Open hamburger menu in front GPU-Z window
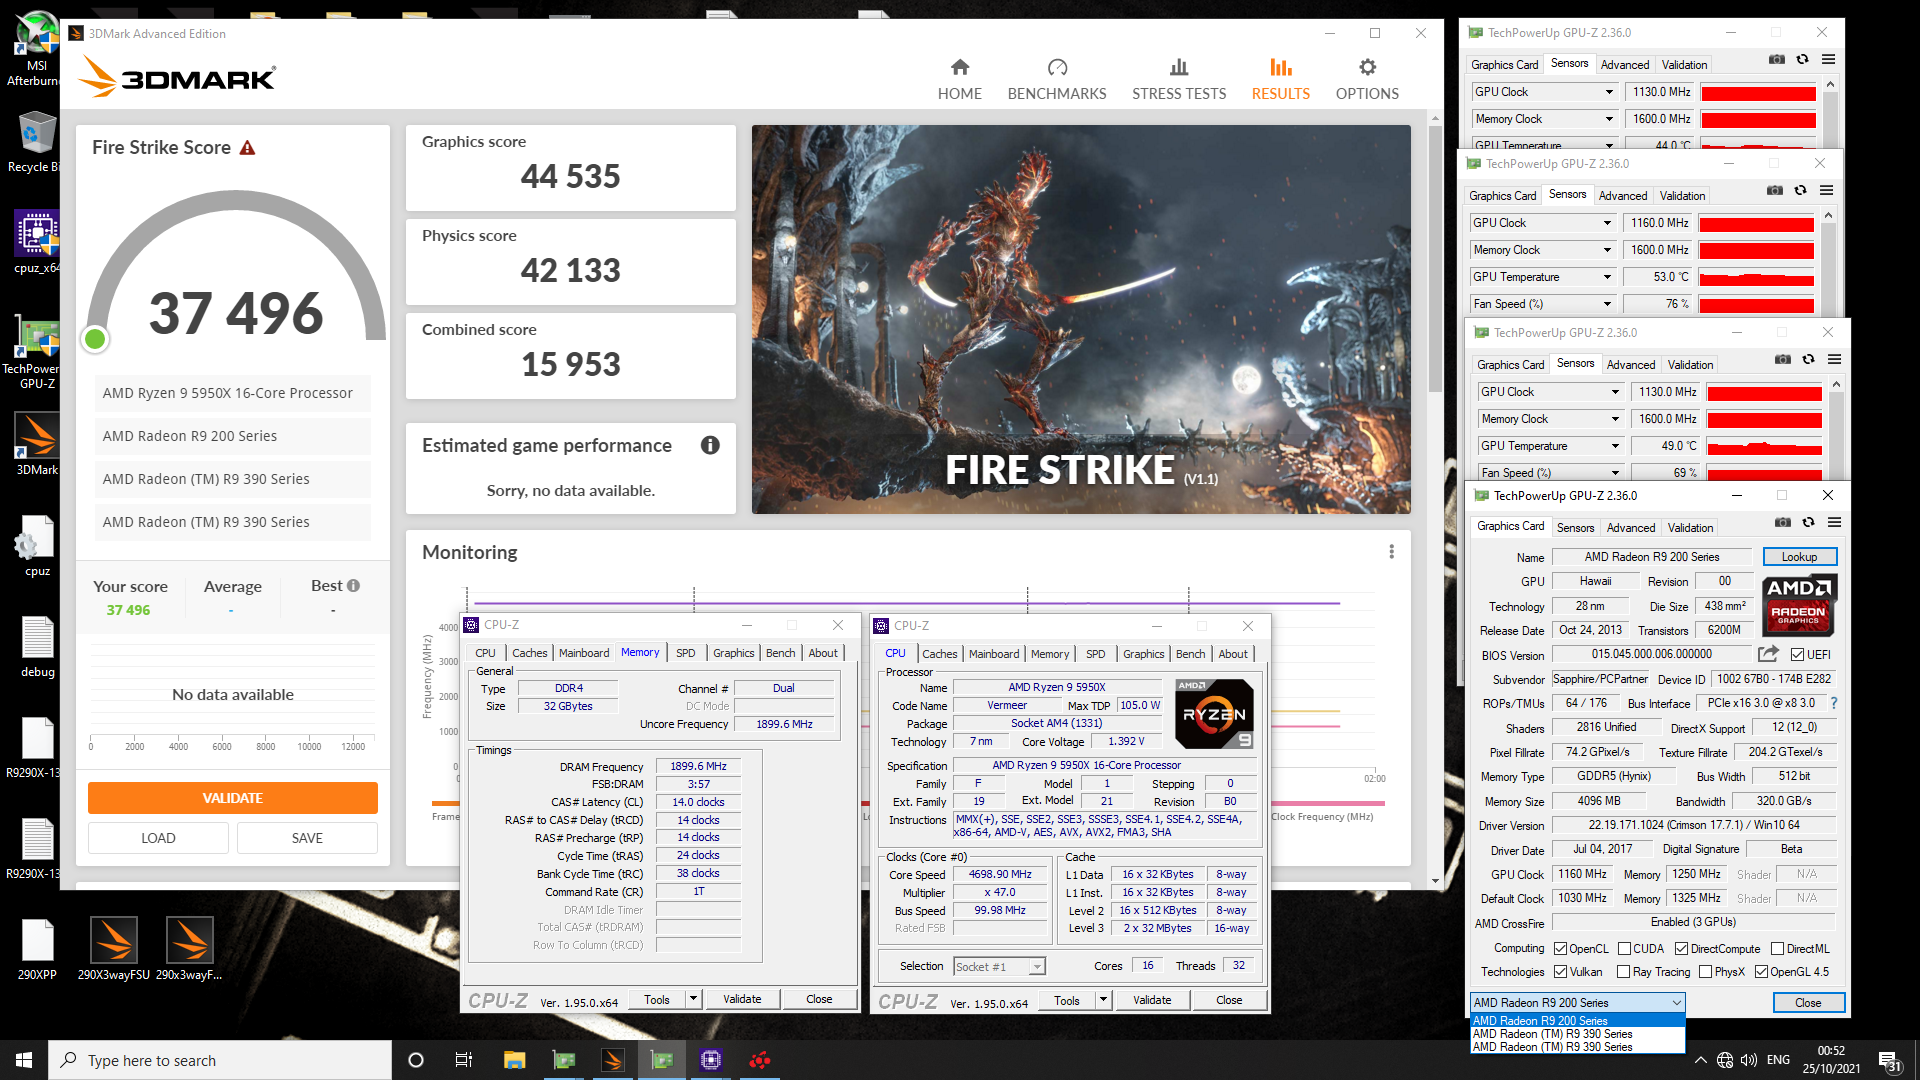This screenshot has width=1920, height=1080. (1834, 522)
